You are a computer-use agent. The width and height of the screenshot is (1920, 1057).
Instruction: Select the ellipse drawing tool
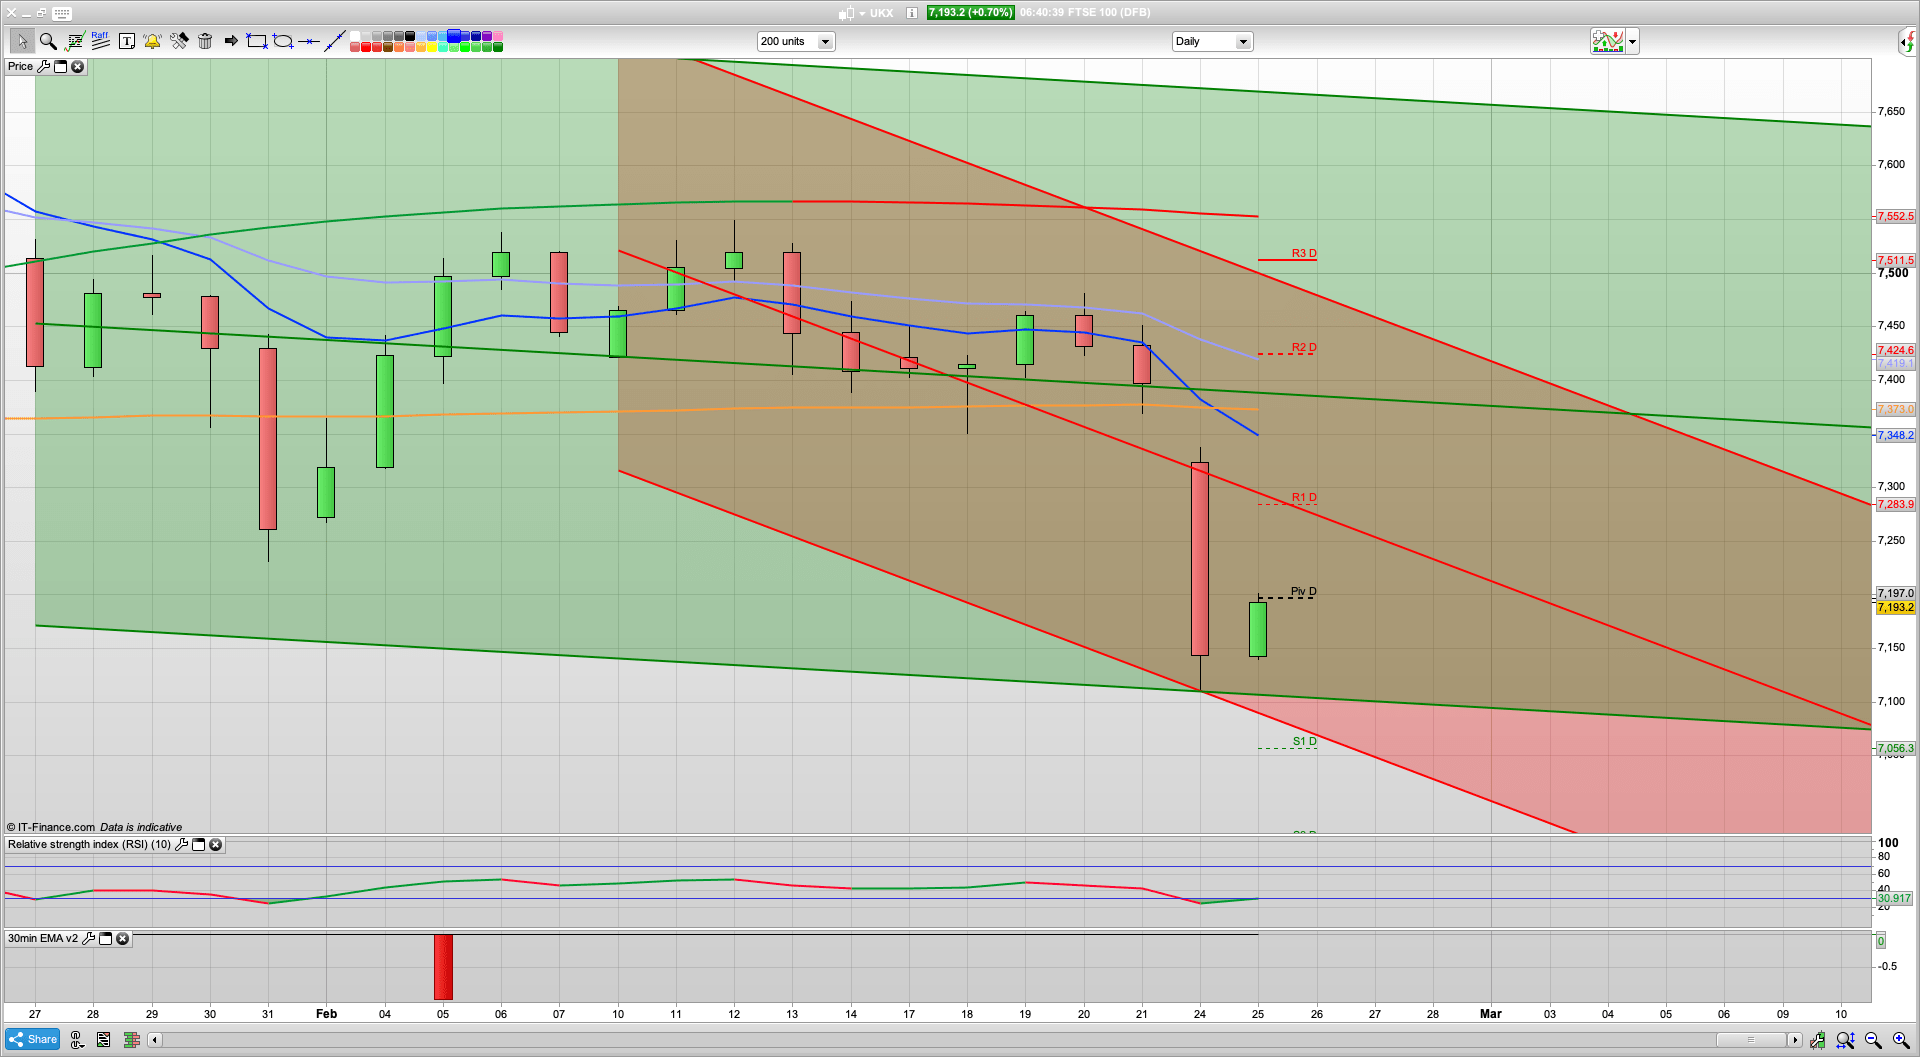click(283, 41)
